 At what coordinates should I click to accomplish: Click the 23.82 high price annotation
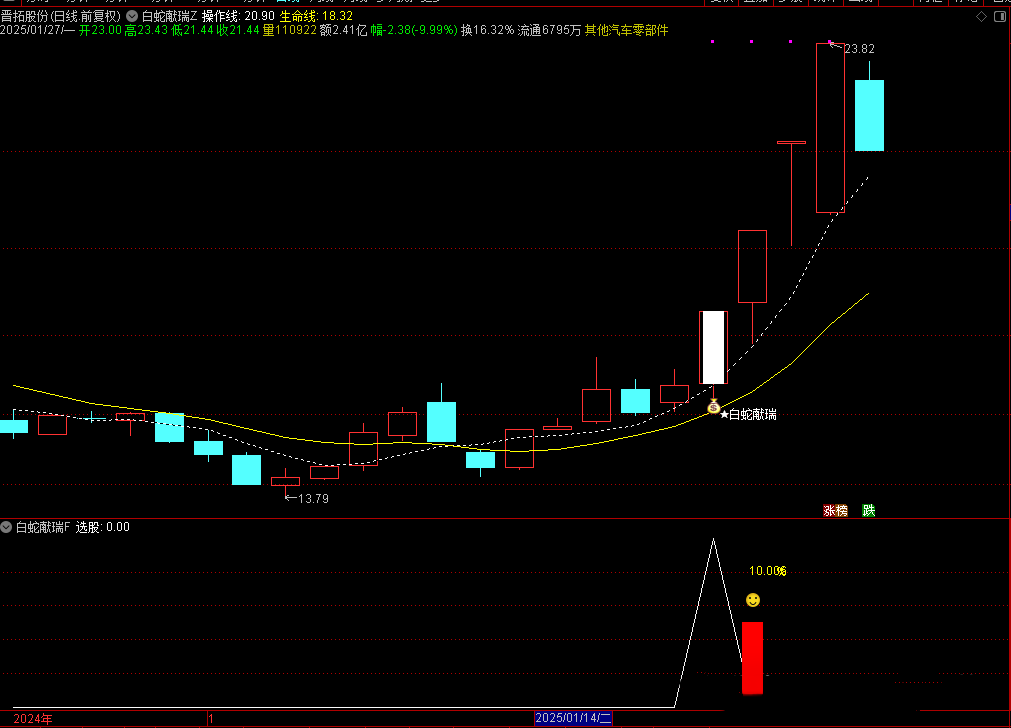coord(859,49)
